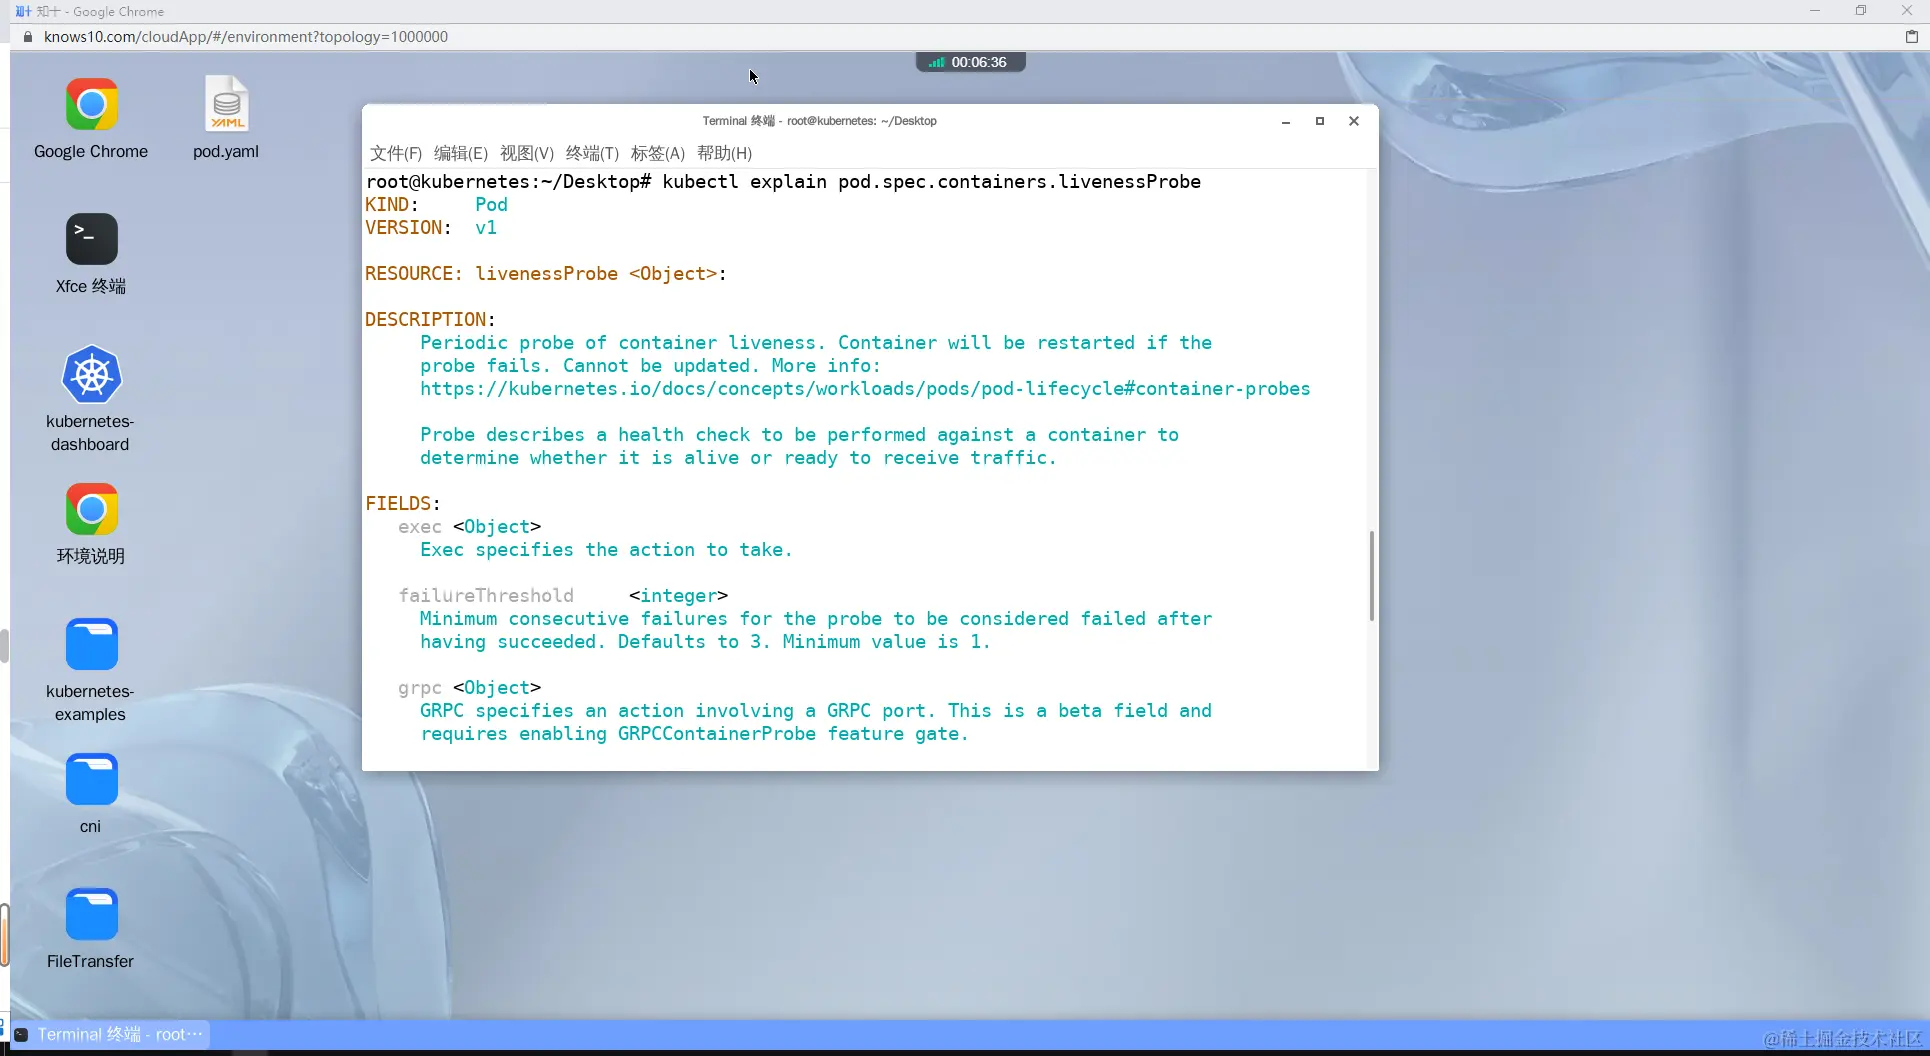Open the 标签(A) menu in Terminal
The width and height of the screenshot is (1930, 1056).
(658, 153)
